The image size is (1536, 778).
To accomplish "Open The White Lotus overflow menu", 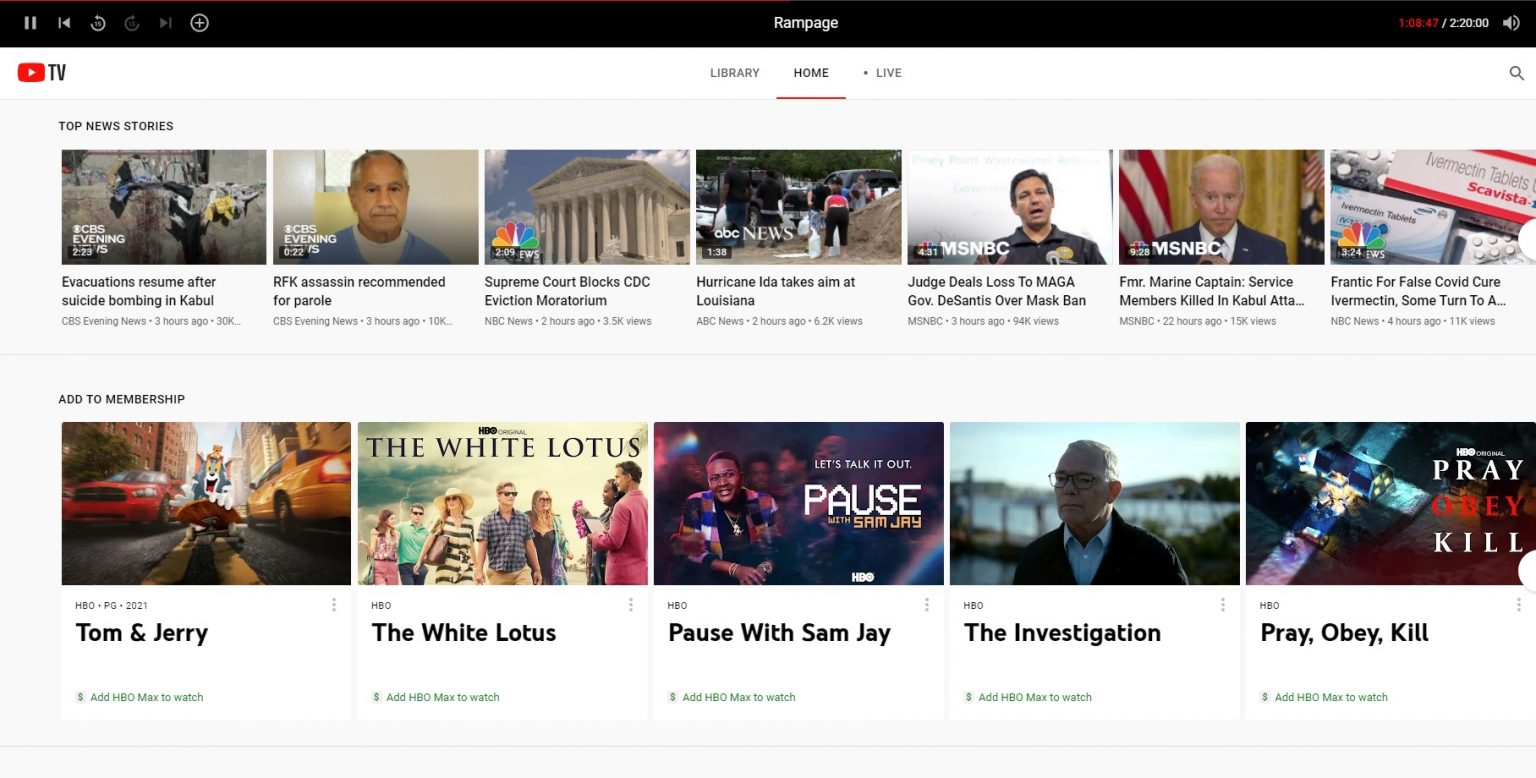I will [x=630, y=604].
